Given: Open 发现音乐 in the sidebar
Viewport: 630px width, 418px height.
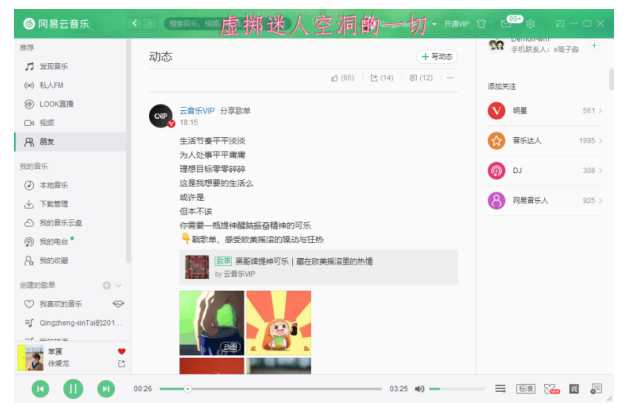Looking at the screenshot, I should [x=70, y=66].
